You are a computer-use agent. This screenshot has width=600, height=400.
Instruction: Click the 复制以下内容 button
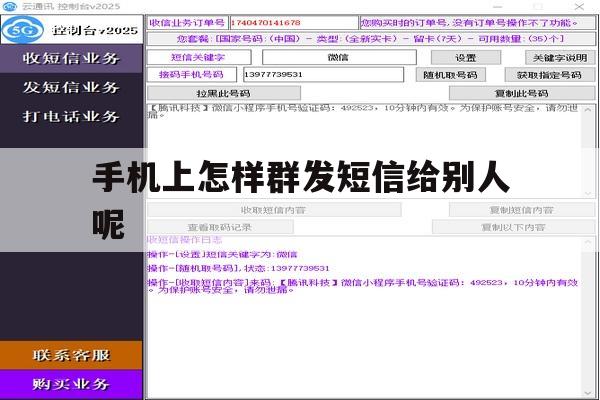[x=514, y=227]
